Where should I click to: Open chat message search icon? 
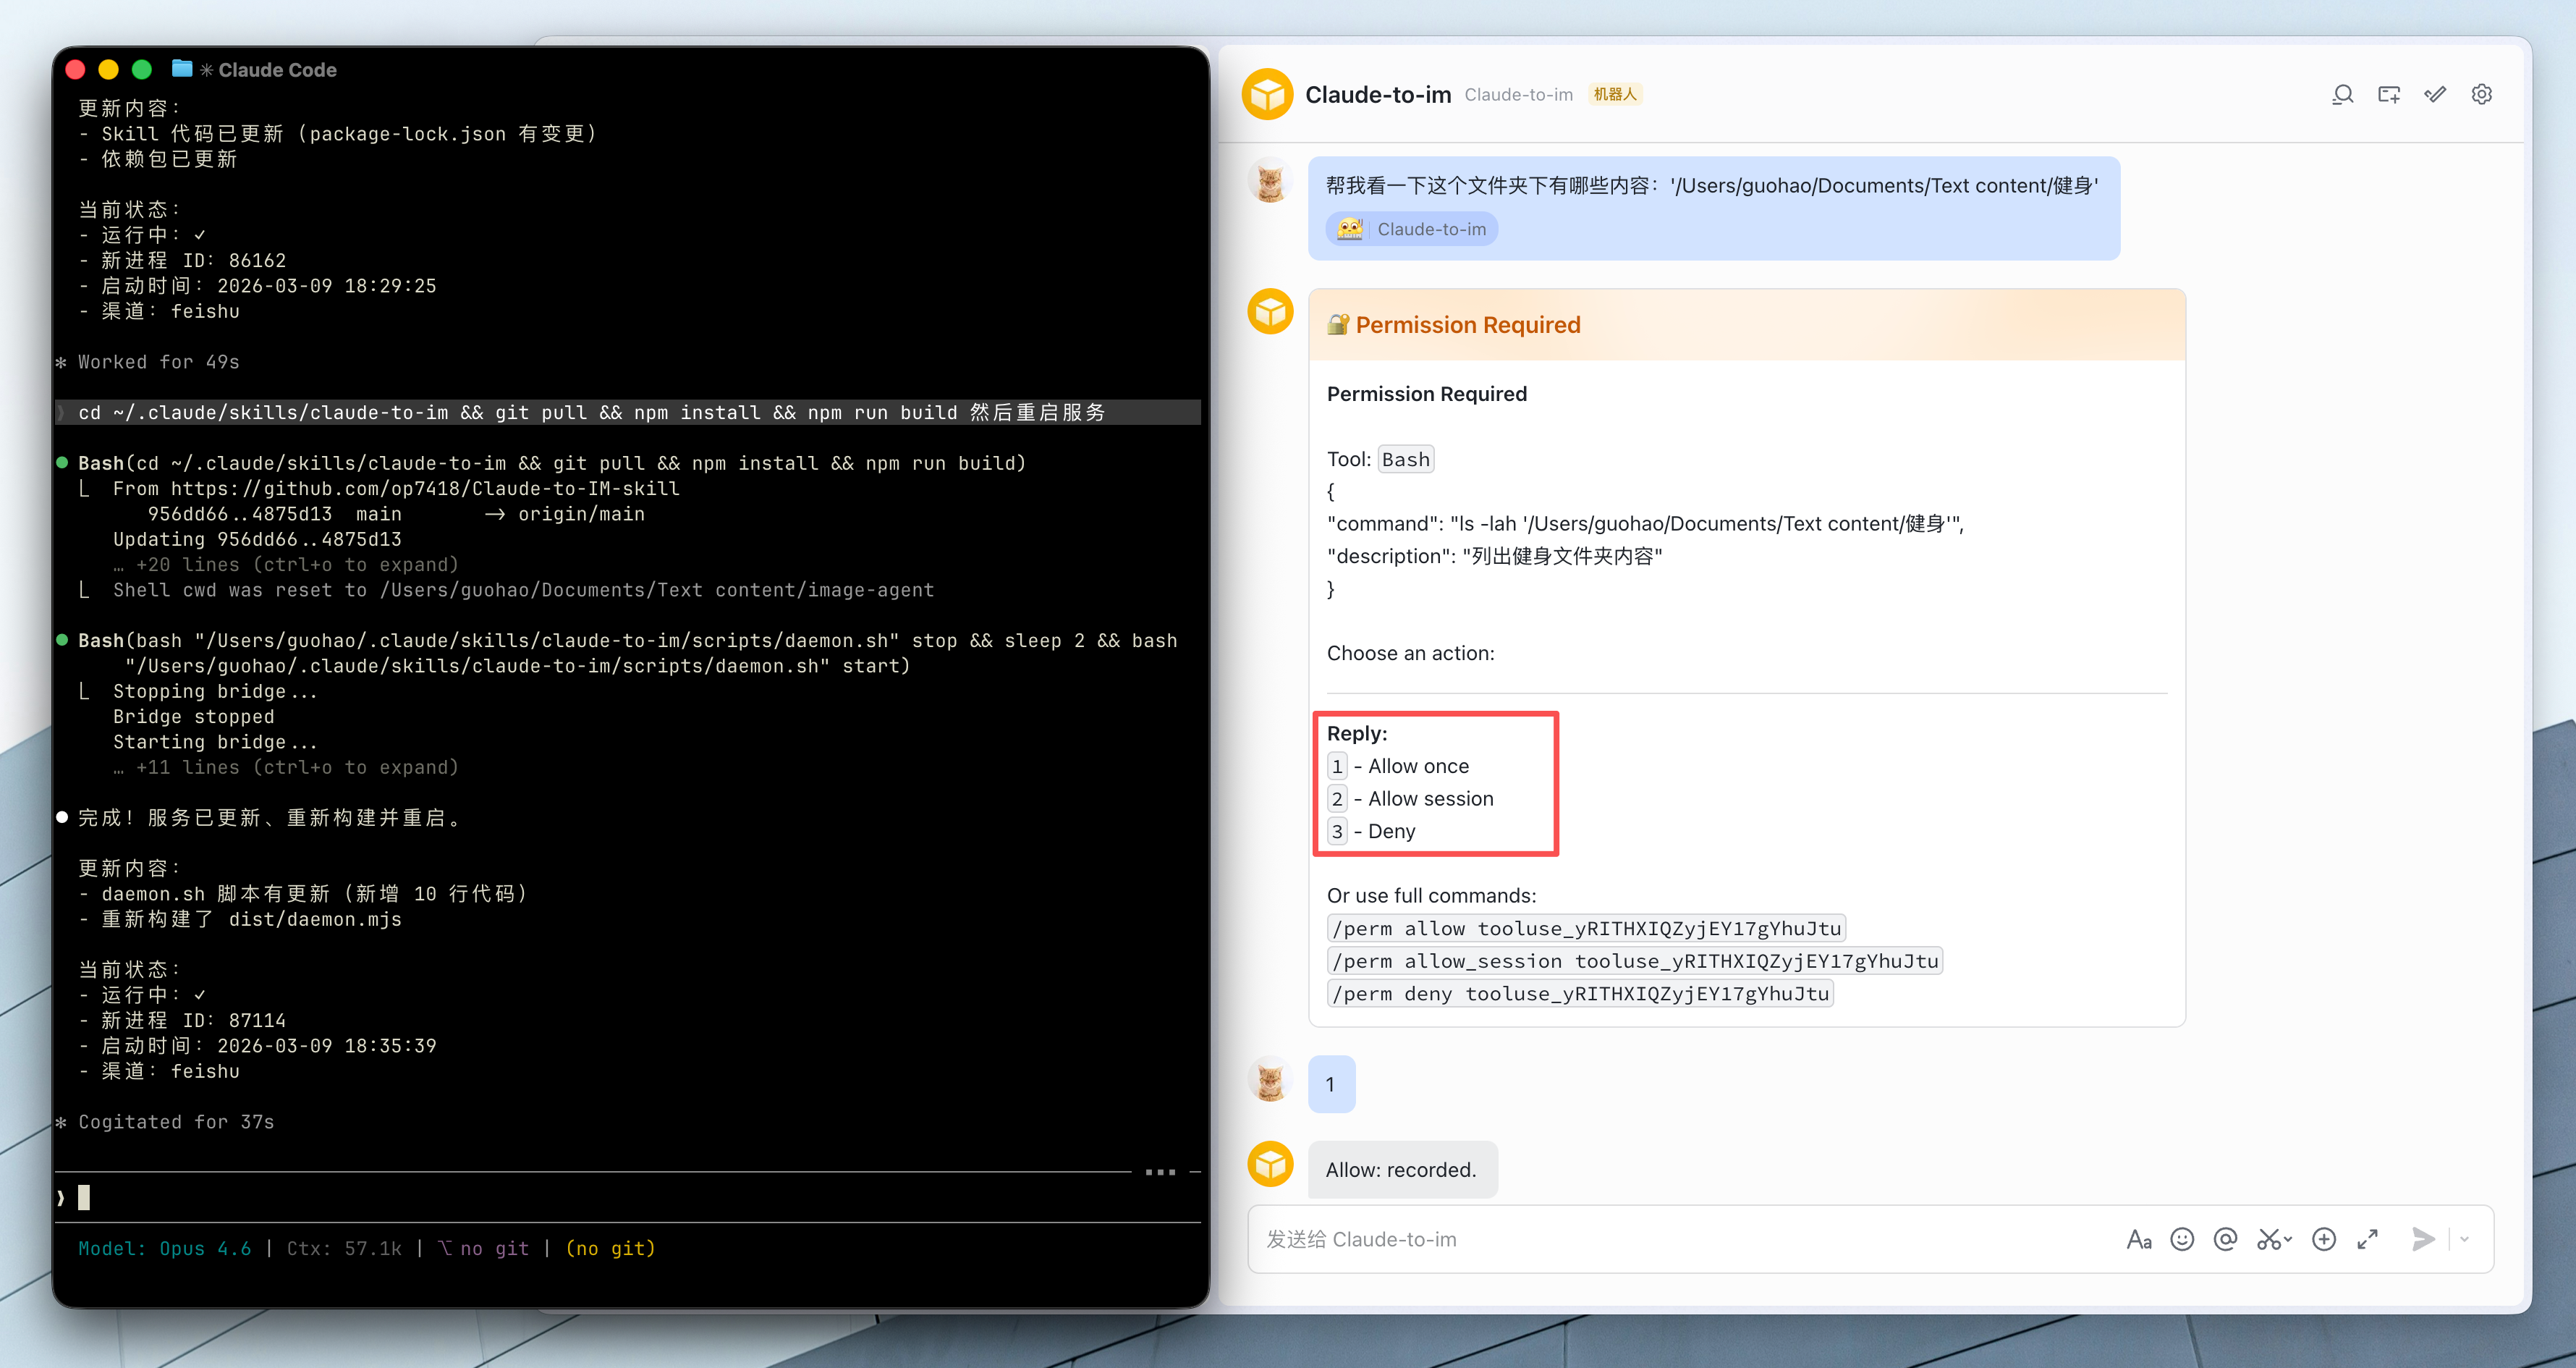click(x=2342, y=94)
